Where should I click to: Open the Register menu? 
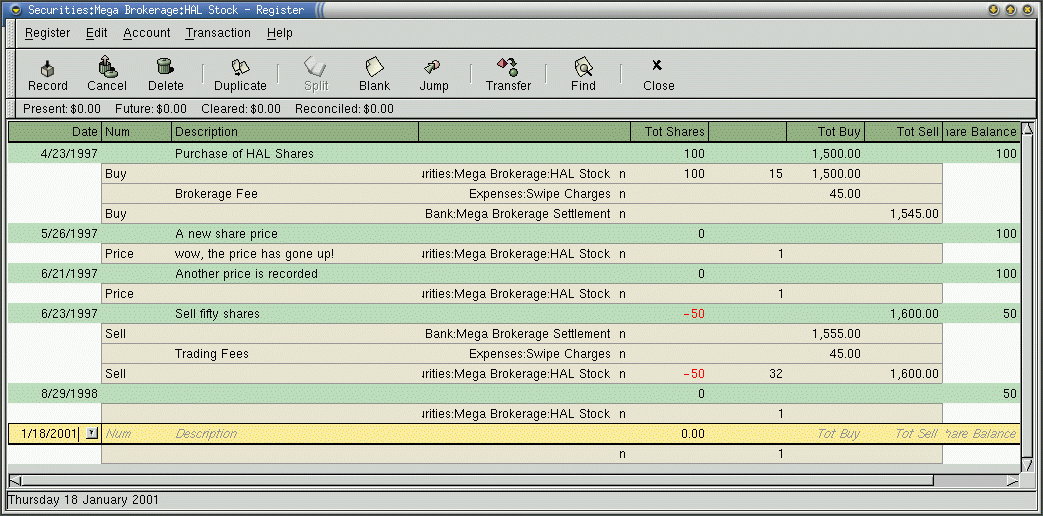(x=47, y=33)
